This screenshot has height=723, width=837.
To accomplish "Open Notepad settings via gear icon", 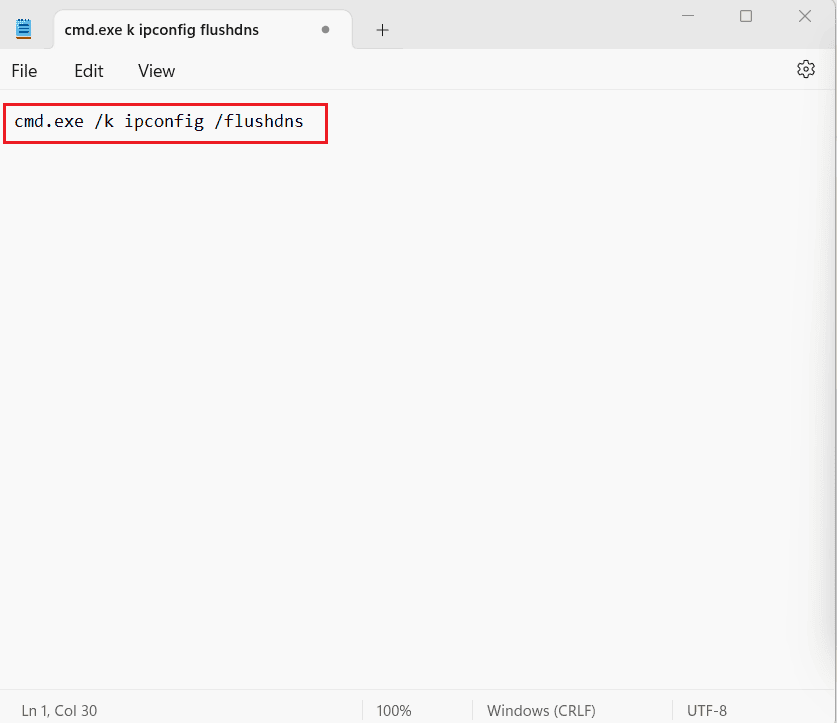I will tap(806, 69).
